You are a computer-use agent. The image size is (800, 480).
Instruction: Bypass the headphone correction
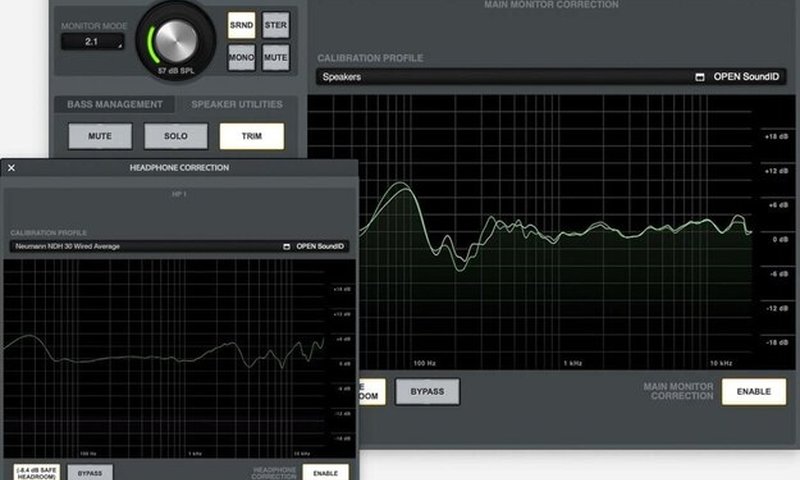tap(90, 472)
